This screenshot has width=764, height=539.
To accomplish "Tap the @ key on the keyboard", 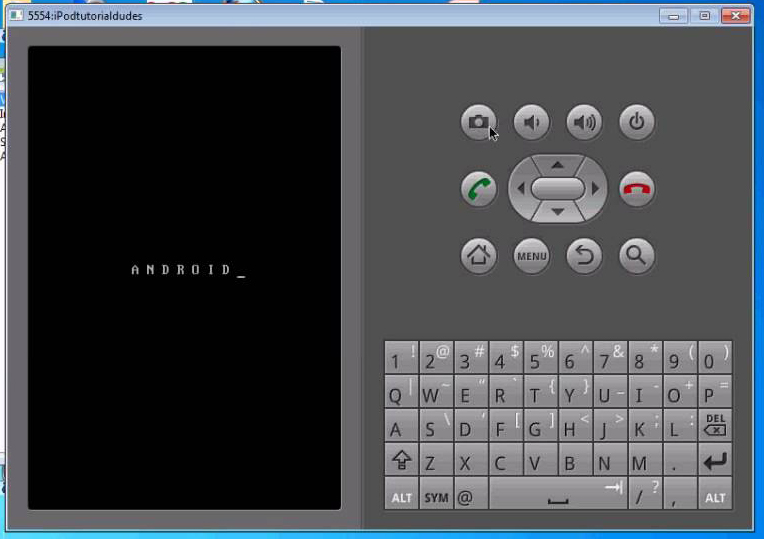I will (x=471, y=493).
